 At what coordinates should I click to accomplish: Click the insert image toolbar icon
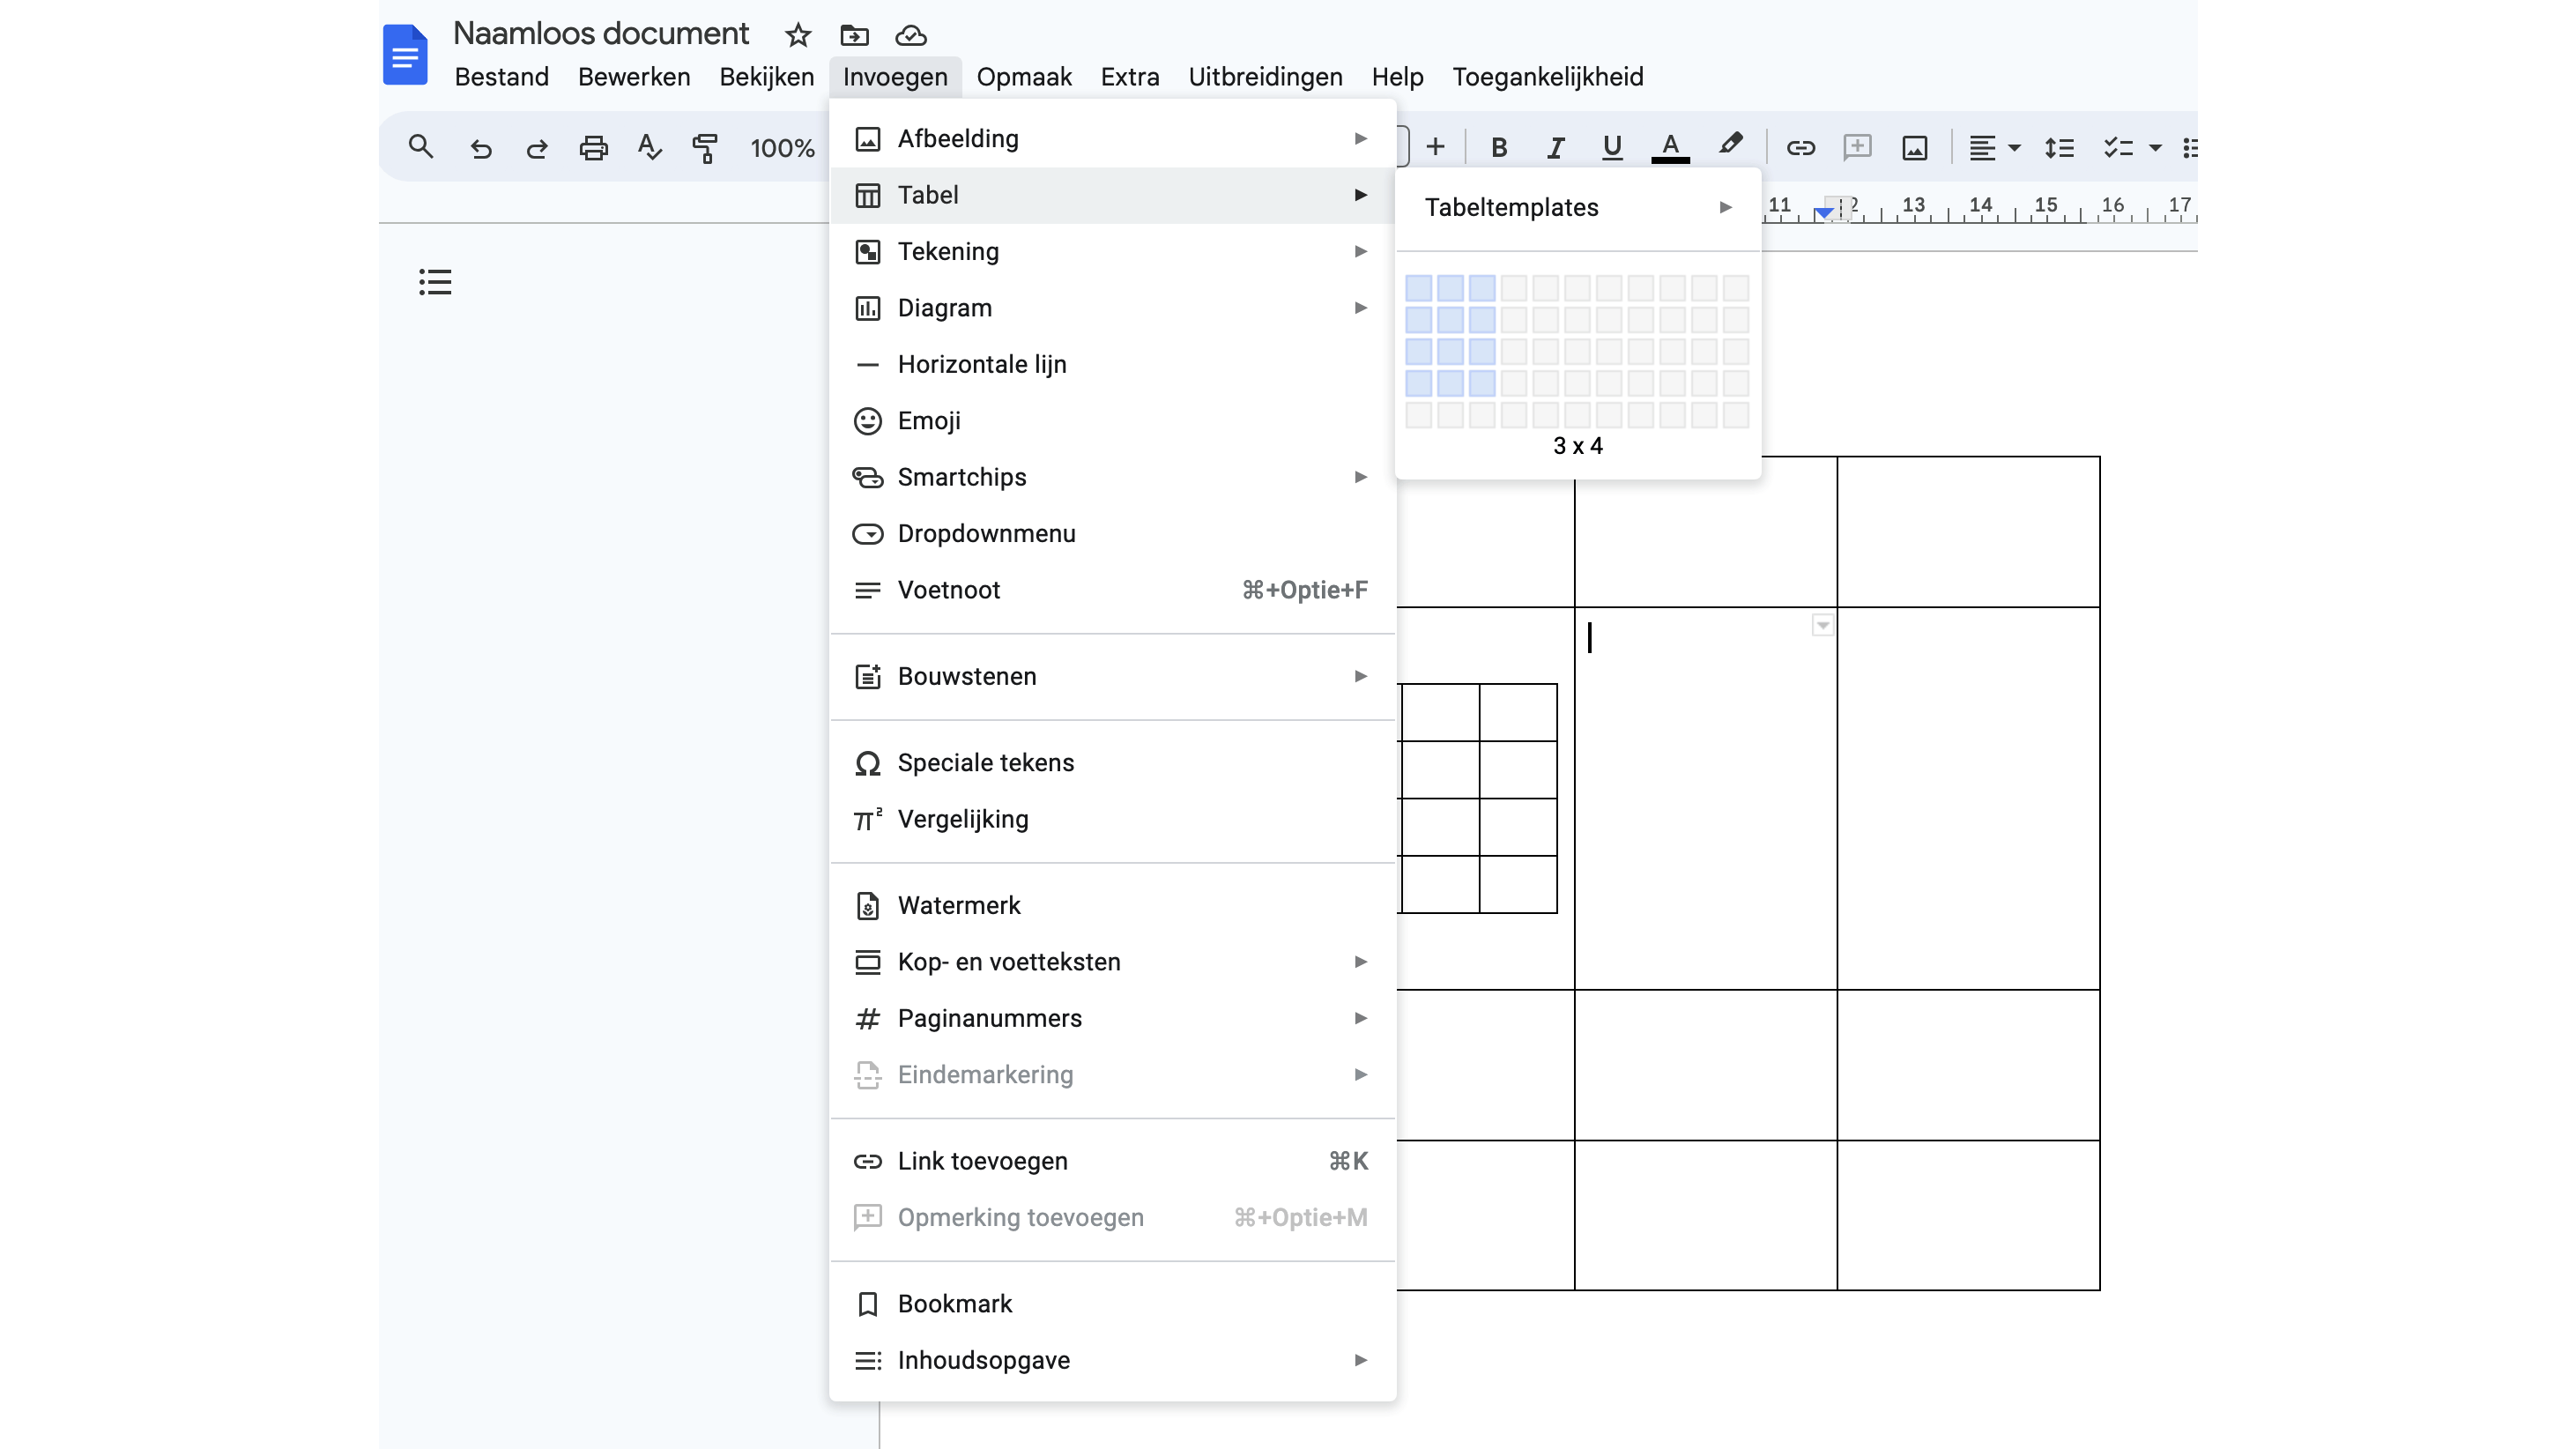[x=1914, y=148]
